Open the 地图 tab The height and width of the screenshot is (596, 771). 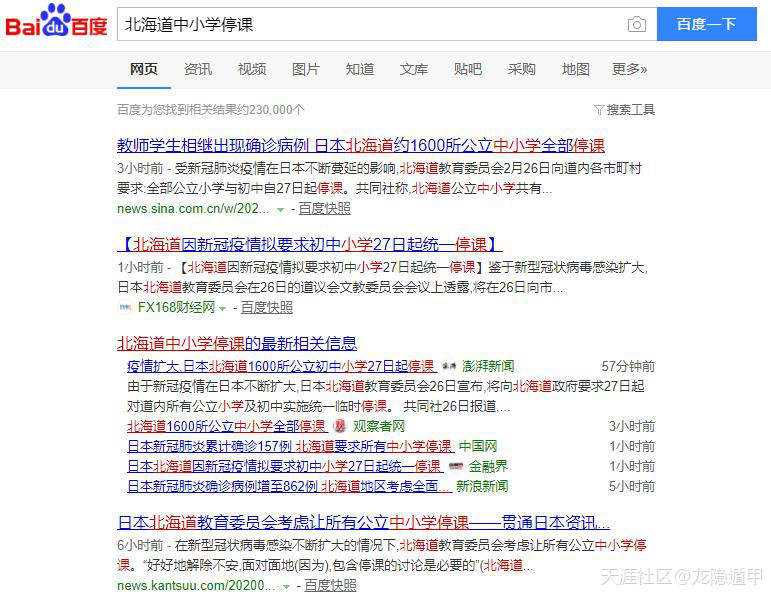tap(576, 69)
